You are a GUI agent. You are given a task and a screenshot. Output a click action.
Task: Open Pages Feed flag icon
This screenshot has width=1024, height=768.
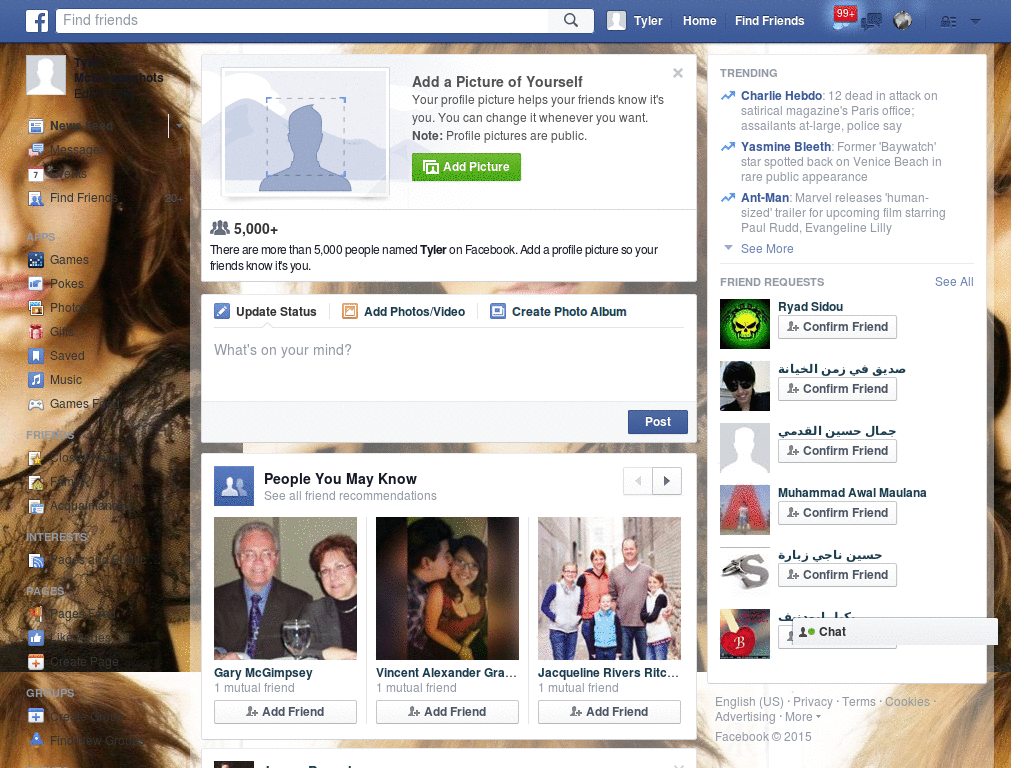coord(36,614)
